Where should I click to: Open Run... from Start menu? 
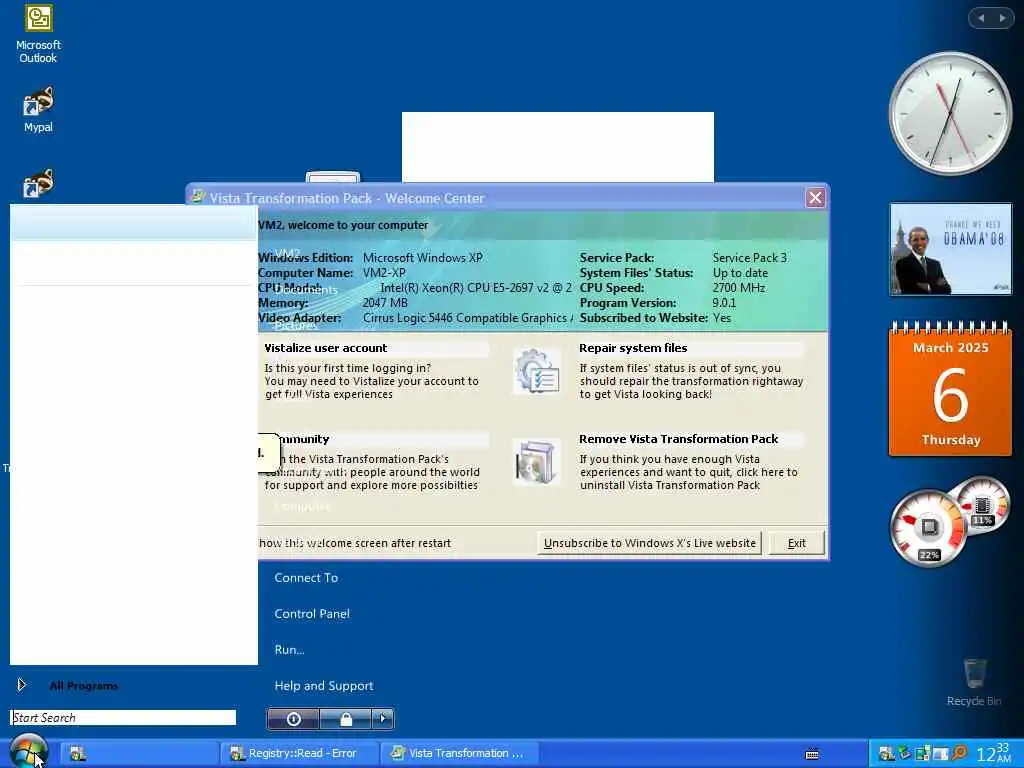[289, 649]
